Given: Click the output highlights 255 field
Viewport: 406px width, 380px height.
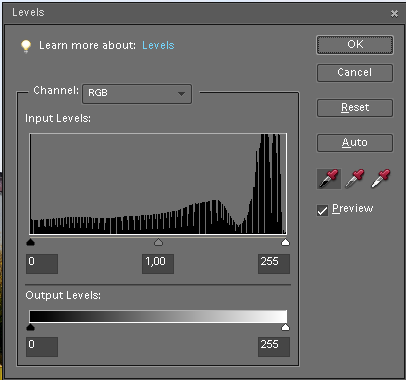Looking at the screenshot, I should (274, 347).
